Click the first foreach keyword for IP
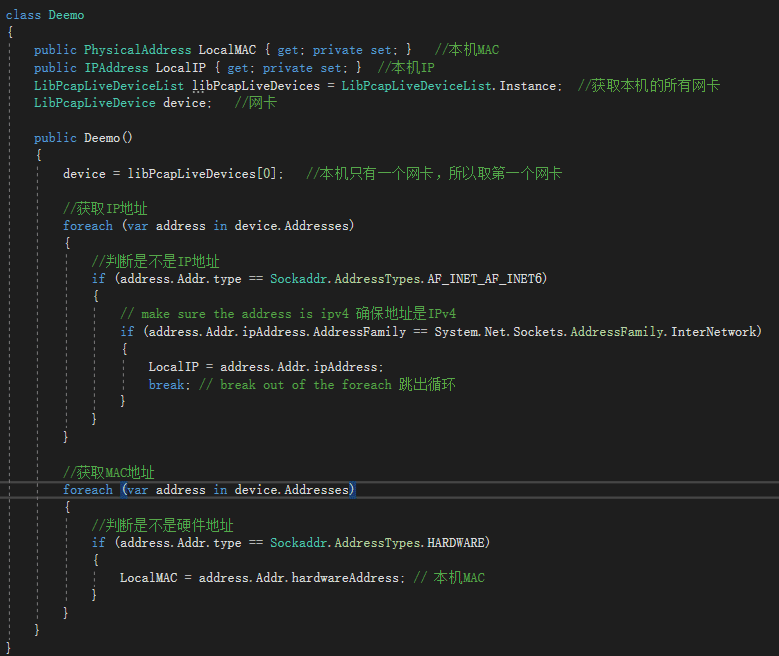The width and height of the screenshot is (779, 656). coord(88,226)
